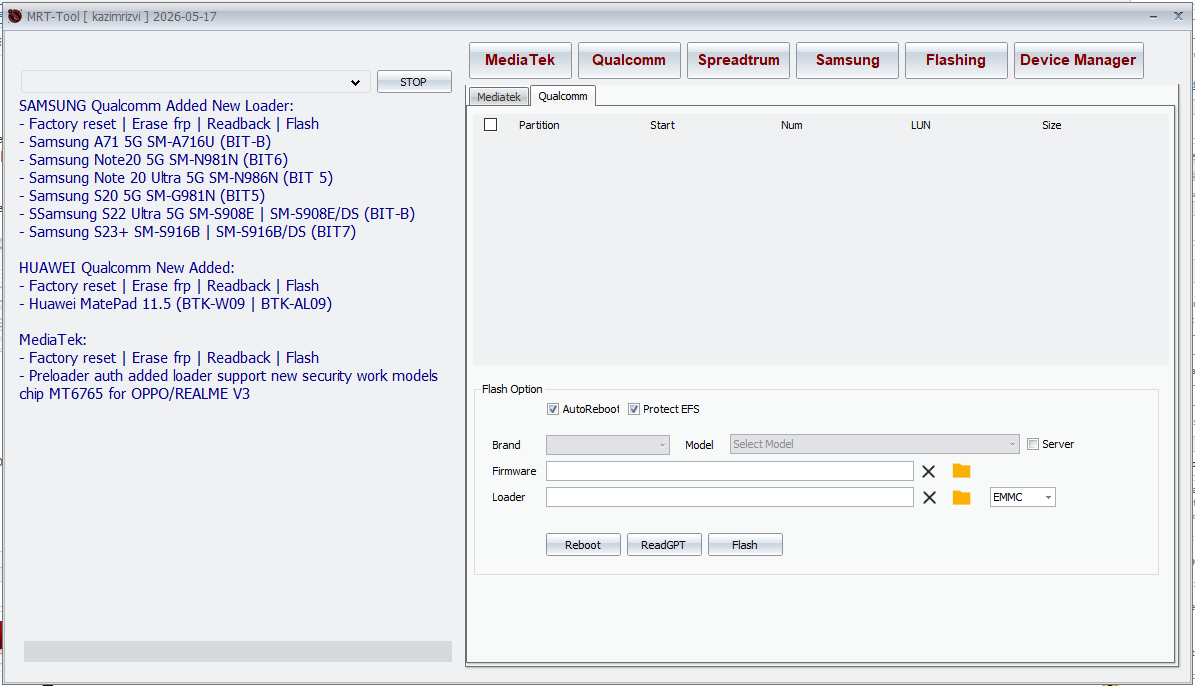
Task: Open the EMMC storage type dropdown
Action: (1023, 497)
